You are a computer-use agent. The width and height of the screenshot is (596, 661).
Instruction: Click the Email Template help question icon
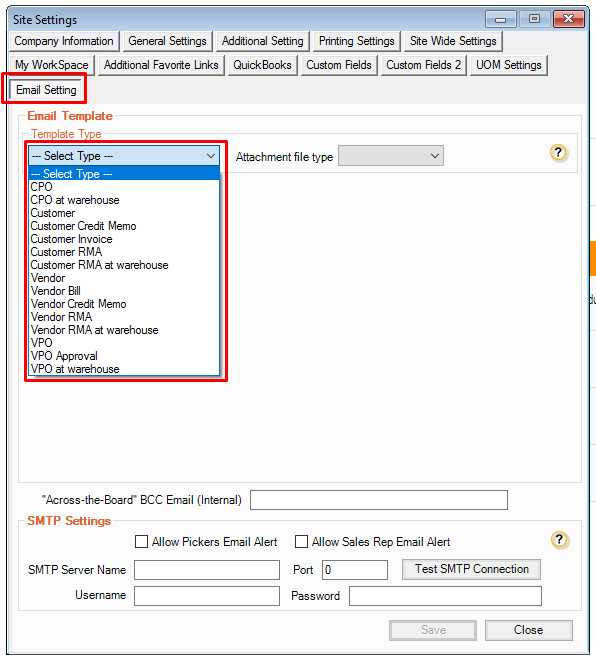(x=558, y=153)
